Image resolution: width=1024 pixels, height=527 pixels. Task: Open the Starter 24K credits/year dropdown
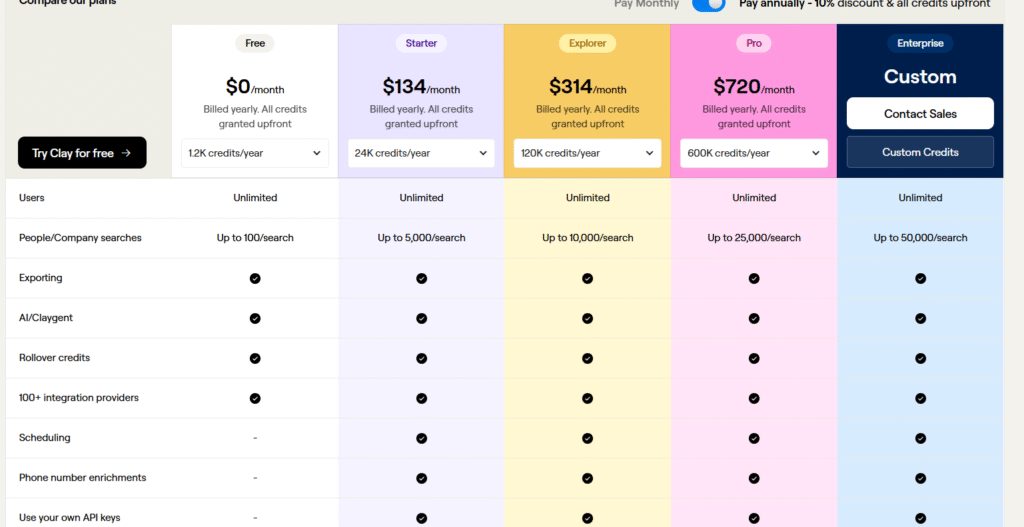point(421,153)
